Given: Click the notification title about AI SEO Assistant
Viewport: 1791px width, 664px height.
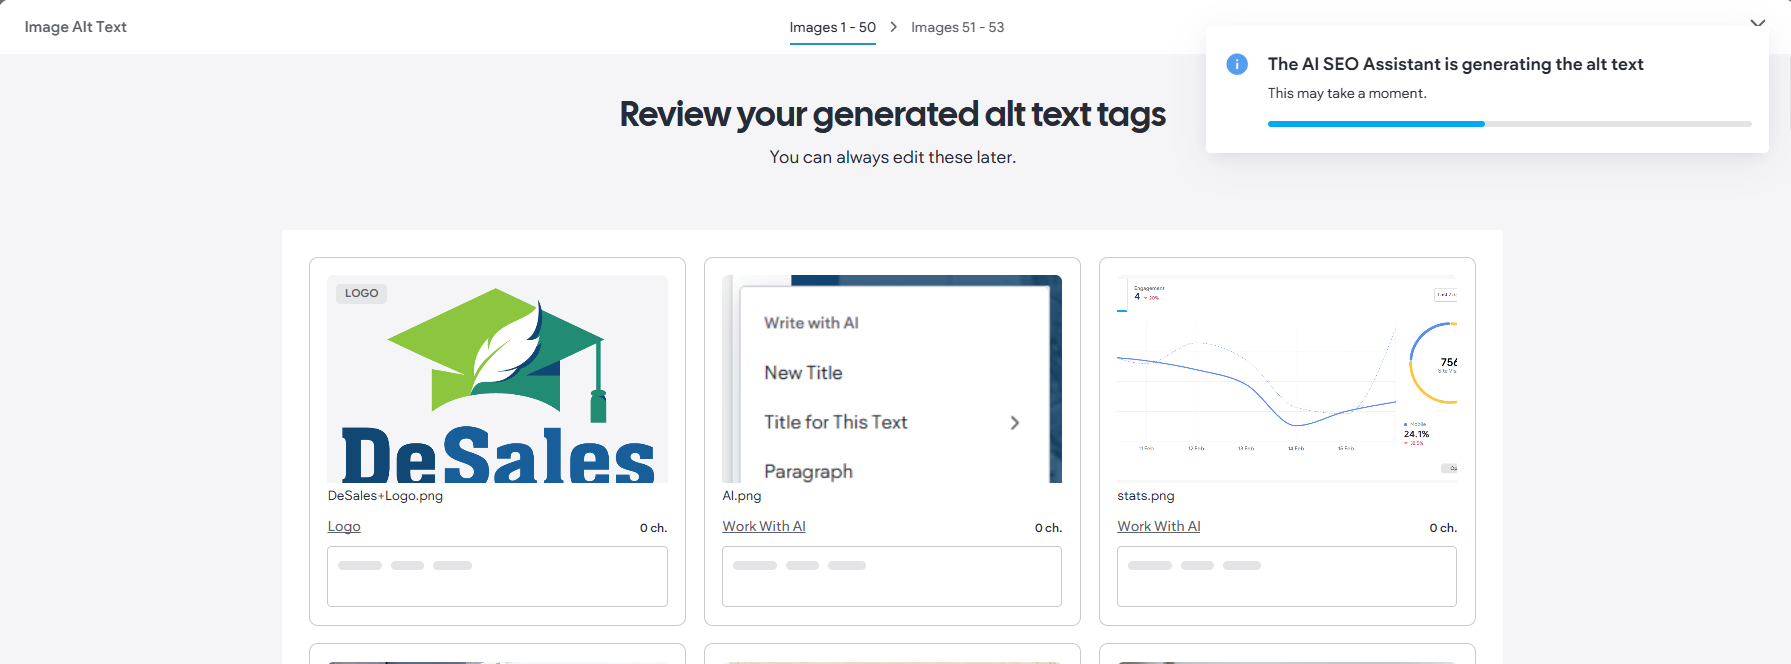Looking at the screenshot, I should point(1455,64).
